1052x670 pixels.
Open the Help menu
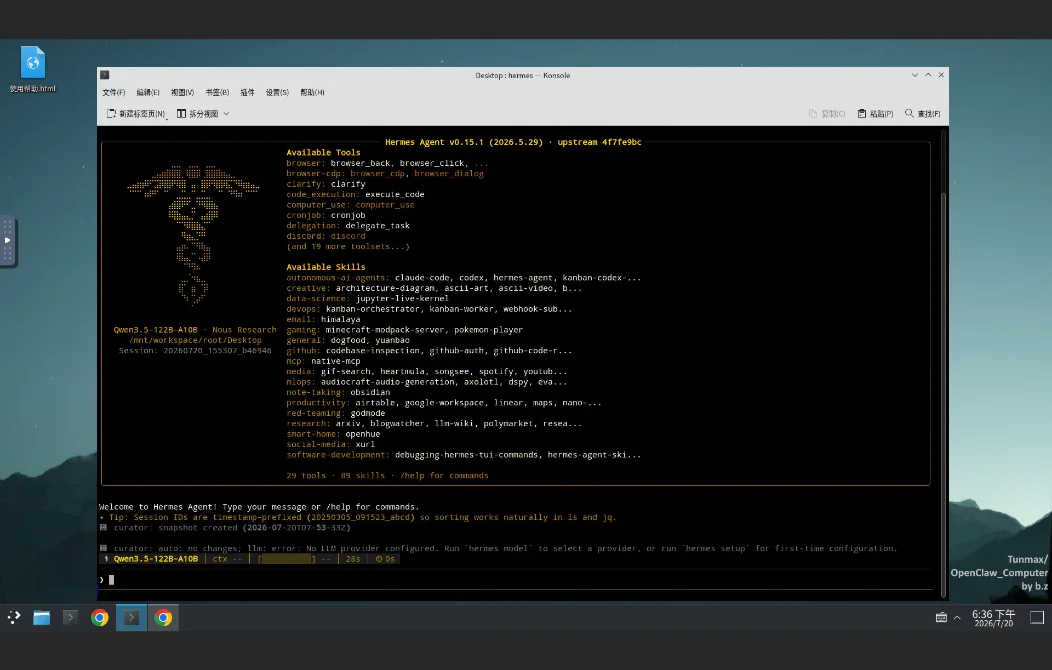(x=312, y=93)
